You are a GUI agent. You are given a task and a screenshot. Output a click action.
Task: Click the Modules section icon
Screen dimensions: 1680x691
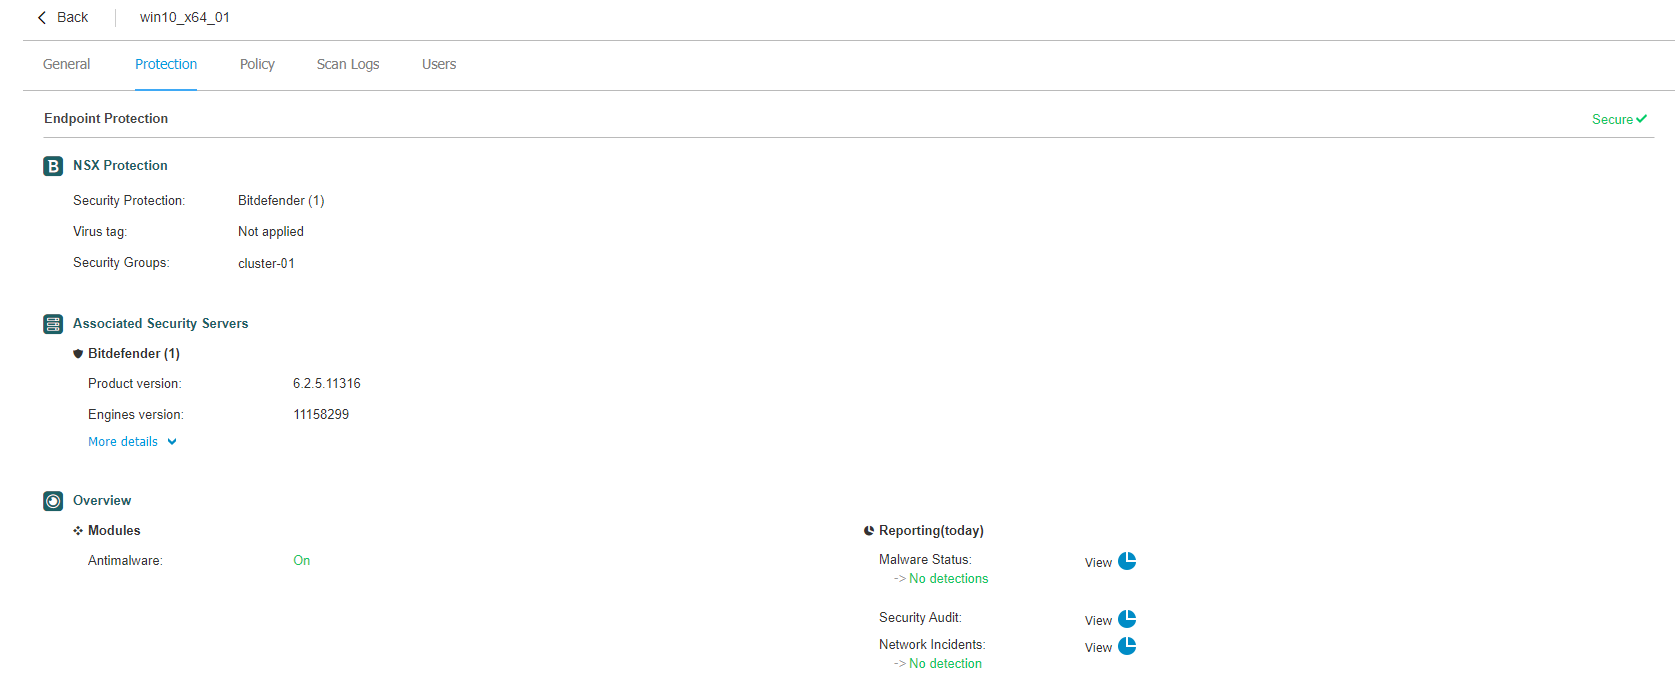[x=78, y=531]
